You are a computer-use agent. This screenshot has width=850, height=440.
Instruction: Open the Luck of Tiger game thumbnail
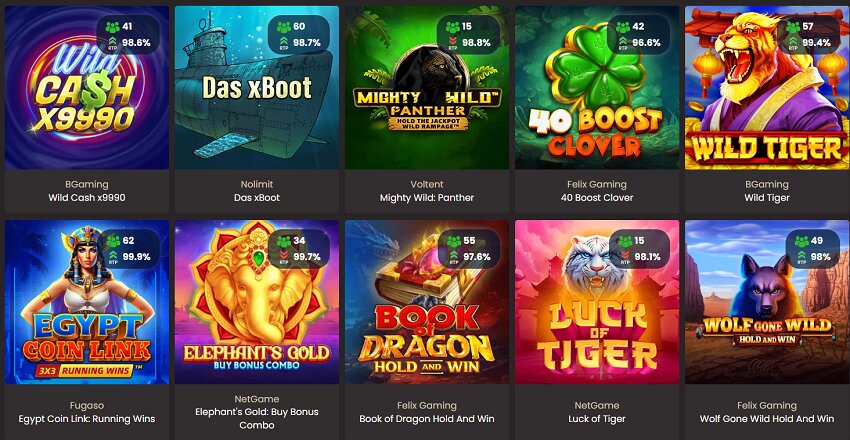click(x=597, y=302)
